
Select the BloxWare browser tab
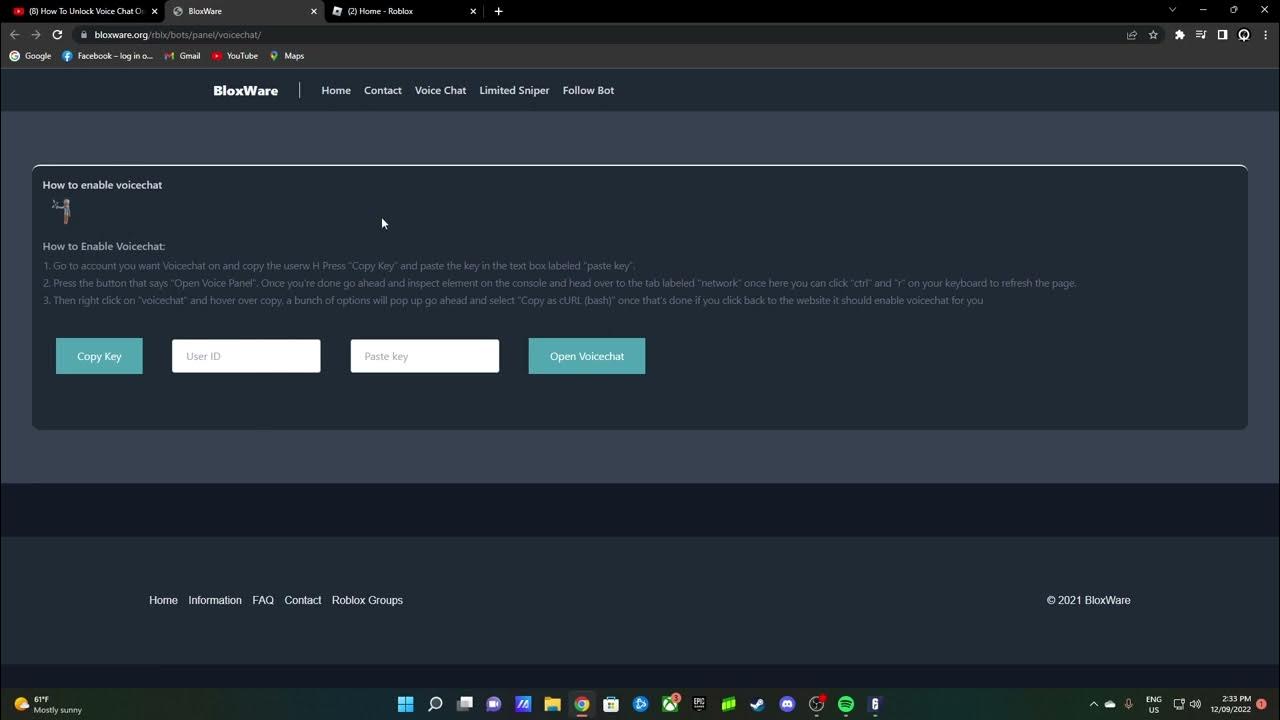pos(244,11)
